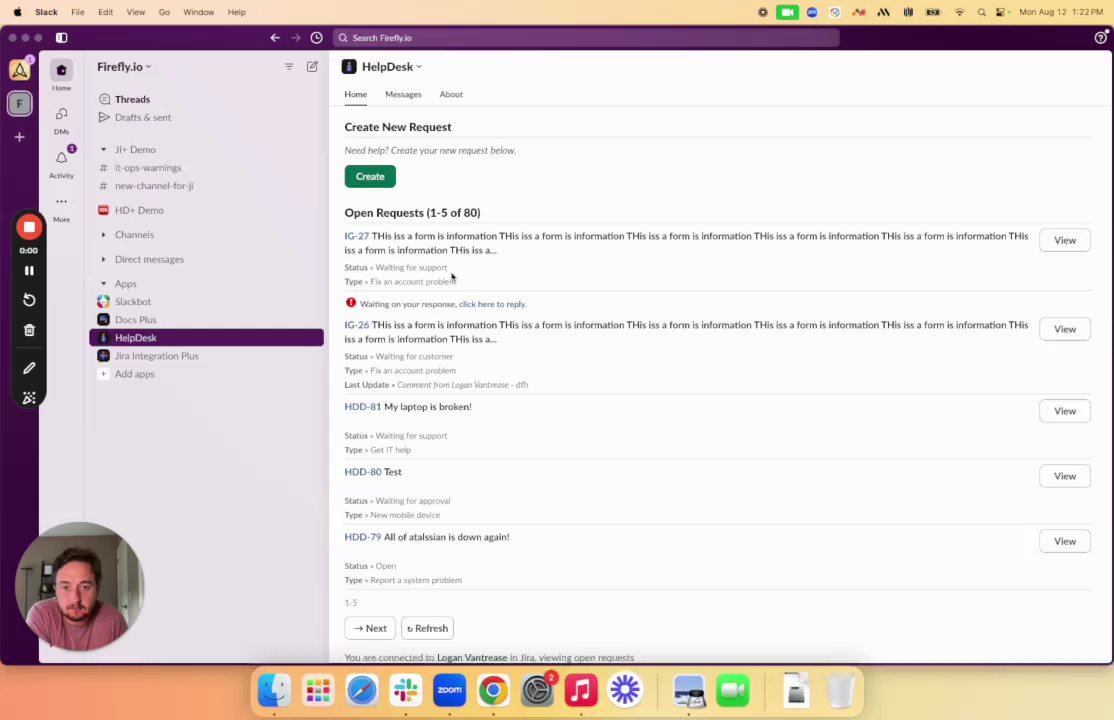Click the Search Firefly.io field

586,38
